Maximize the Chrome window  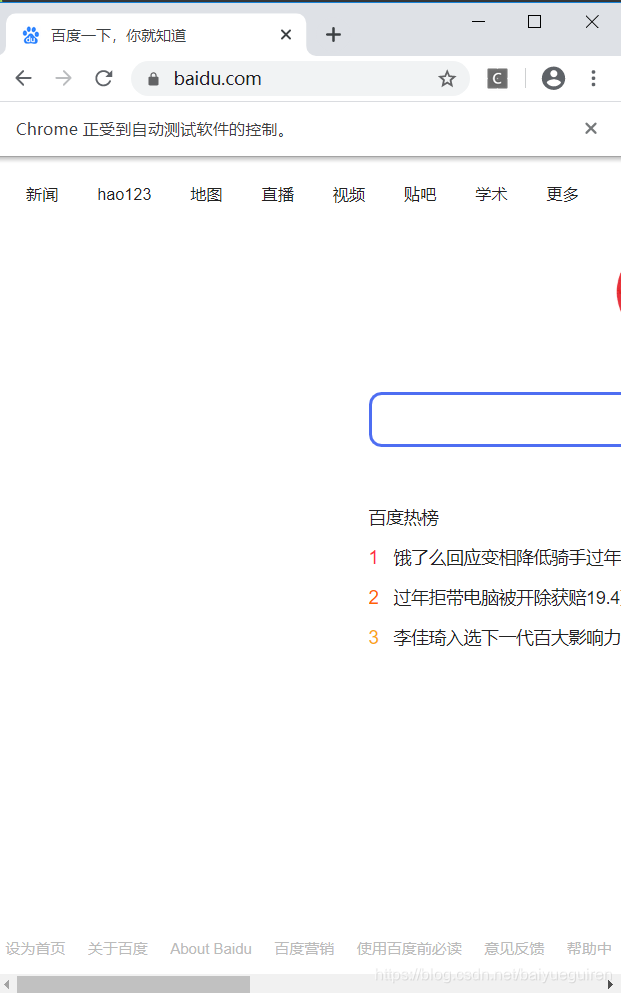pos(534,22)
